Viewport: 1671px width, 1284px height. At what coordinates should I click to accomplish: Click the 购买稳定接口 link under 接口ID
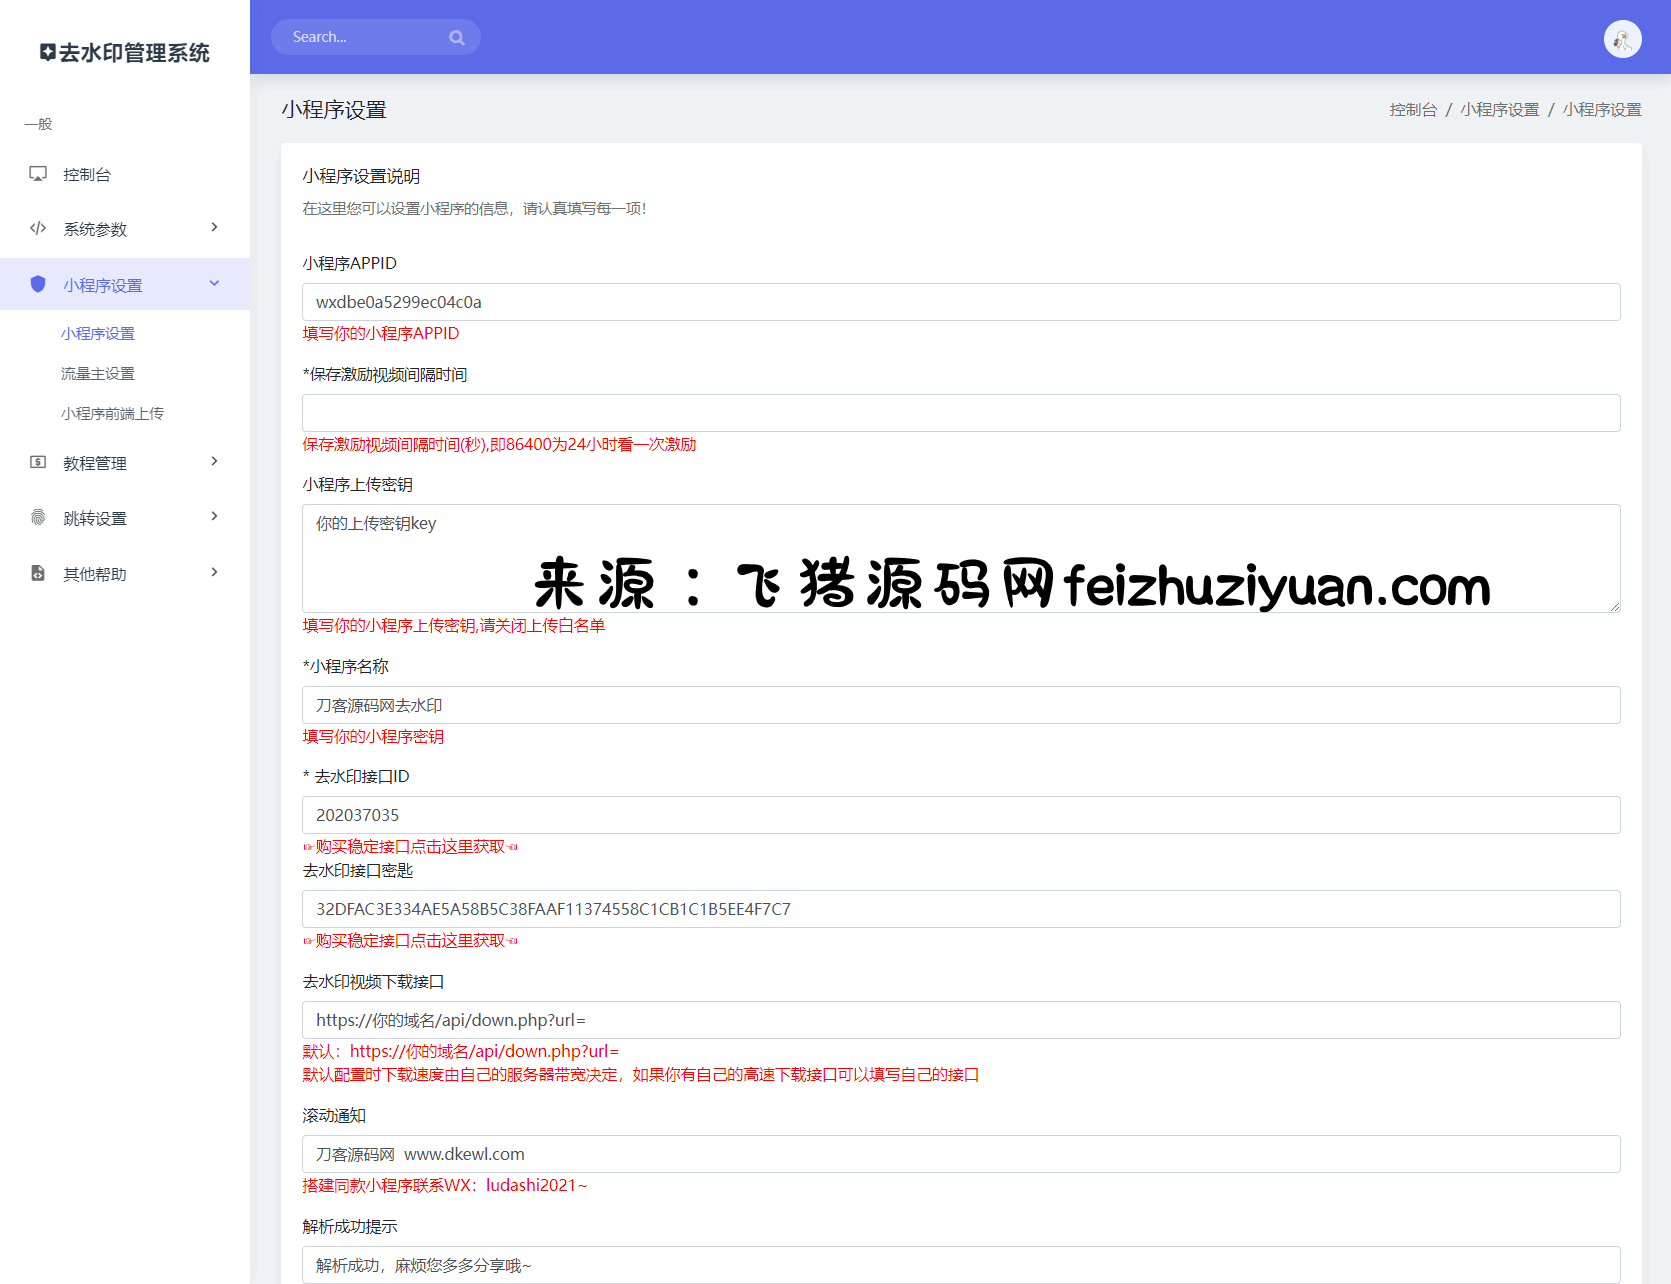pyautogui.click(x=410, y=847)
